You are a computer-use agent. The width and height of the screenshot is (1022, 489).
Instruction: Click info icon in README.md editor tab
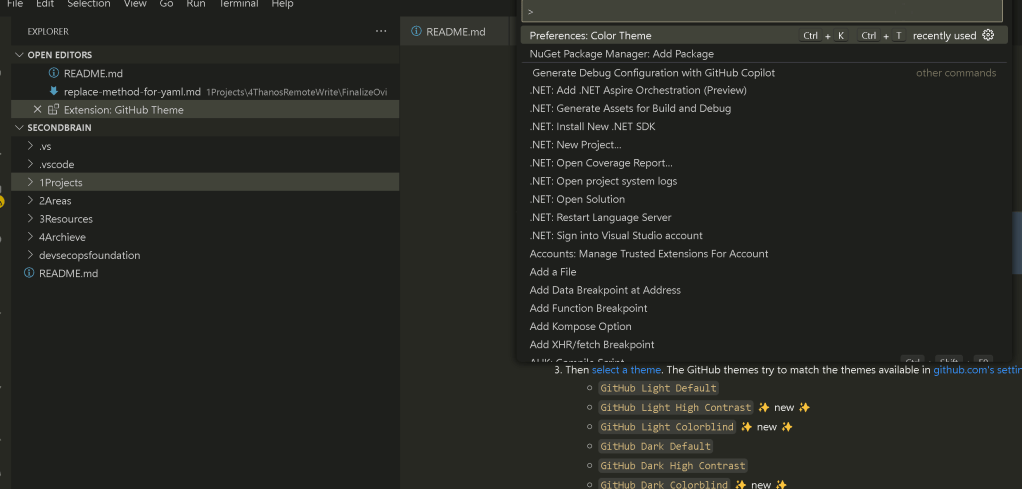click(x=416, y=31)
